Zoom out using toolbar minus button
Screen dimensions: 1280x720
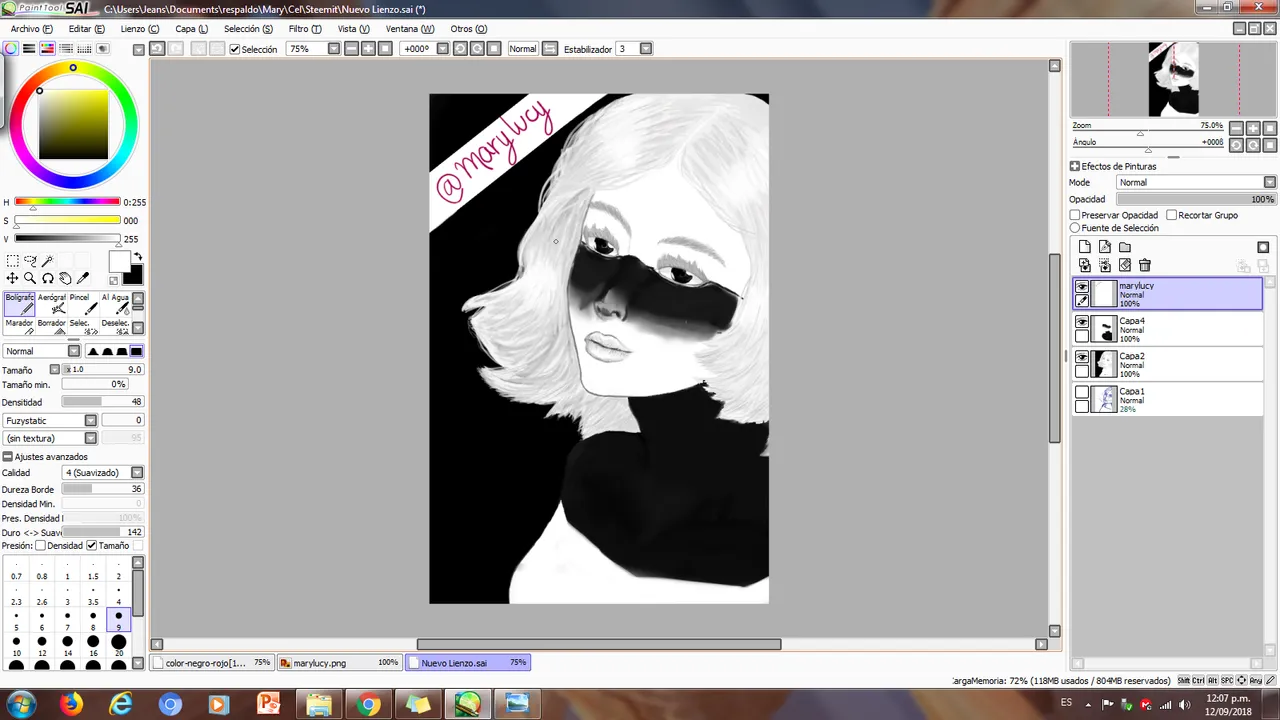pyautogui.click(x=351, y=48)
